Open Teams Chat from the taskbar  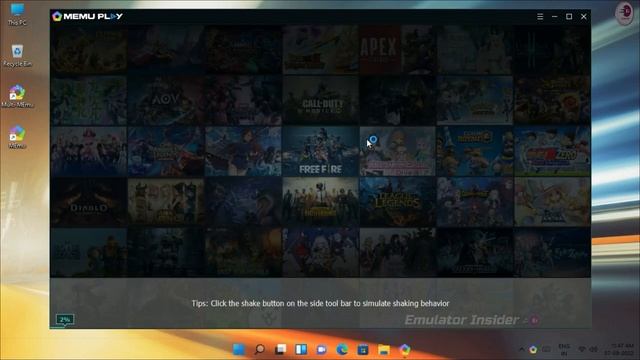322,349
